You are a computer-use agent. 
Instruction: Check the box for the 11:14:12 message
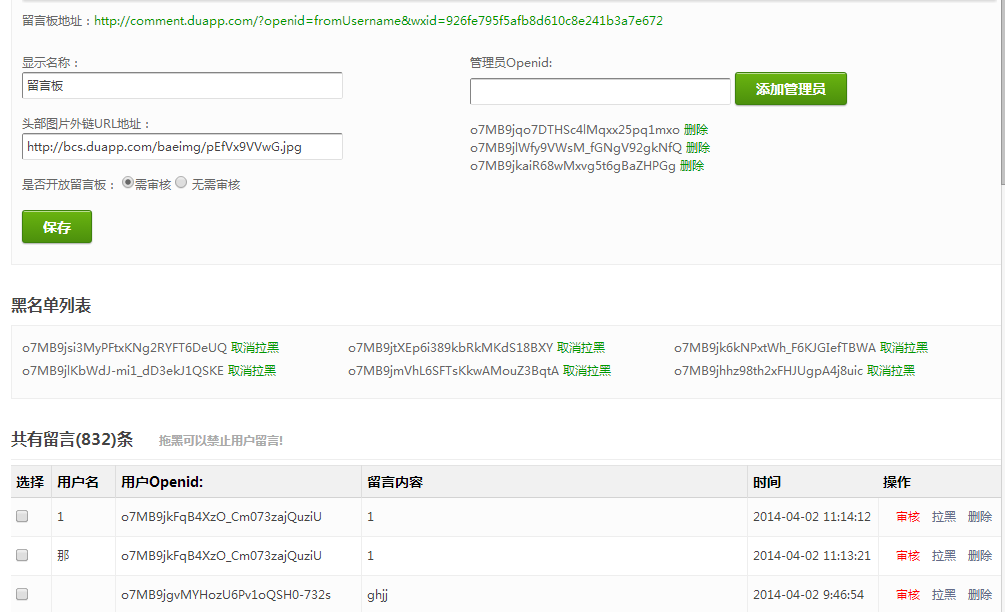click(22, 517)
